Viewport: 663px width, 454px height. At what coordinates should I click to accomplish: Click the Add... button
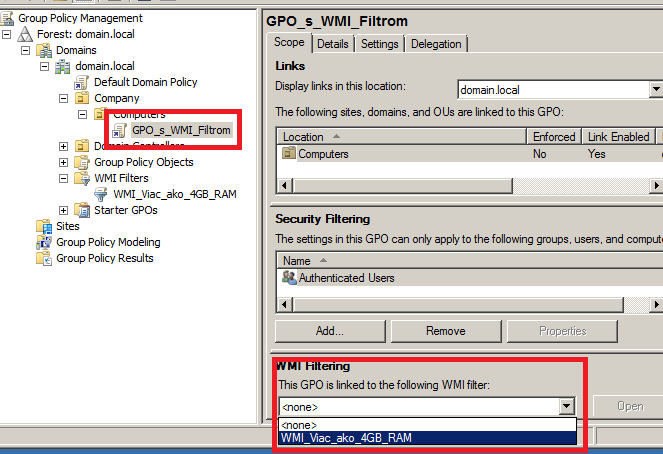[330, 331]
